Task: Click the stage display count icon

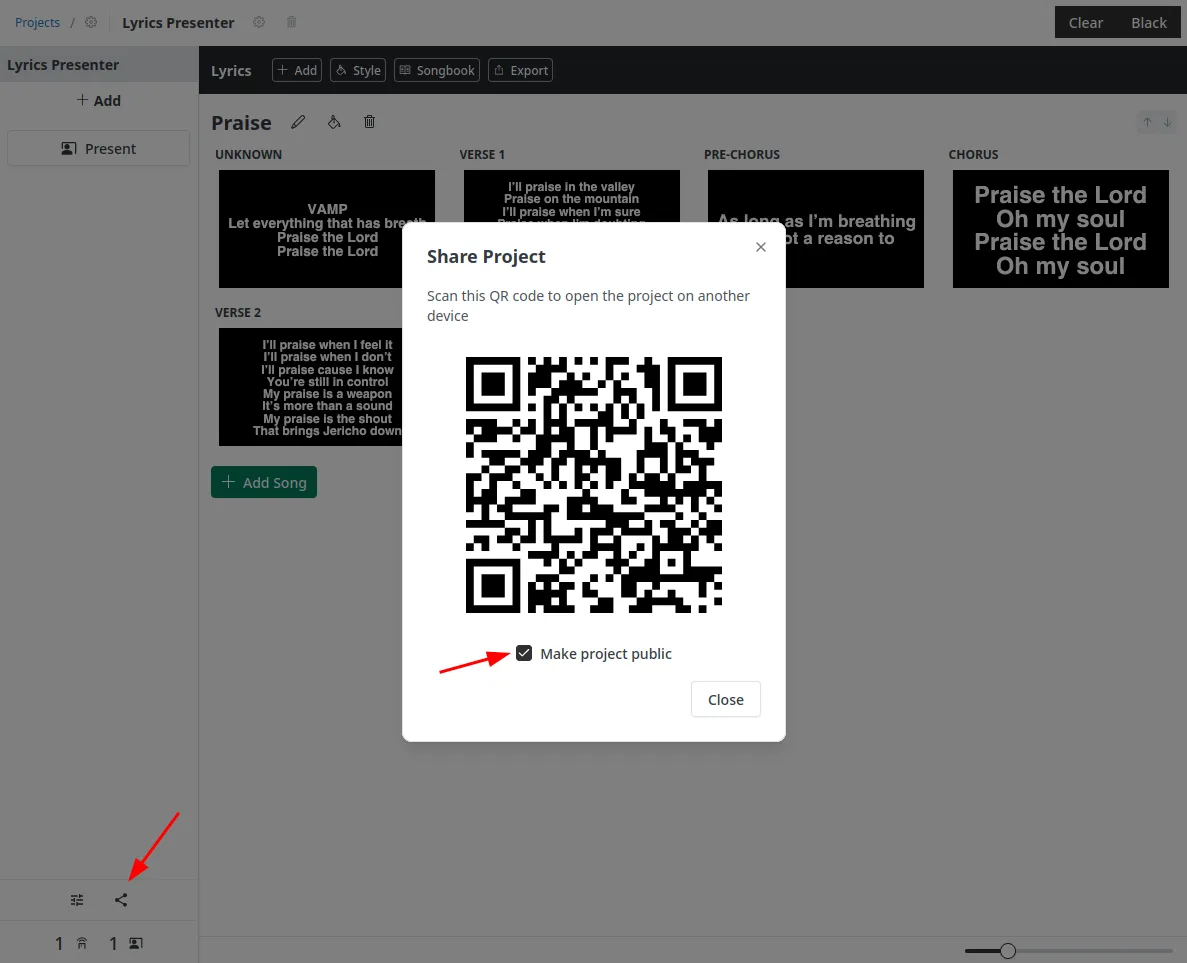Action: (82, 943)
